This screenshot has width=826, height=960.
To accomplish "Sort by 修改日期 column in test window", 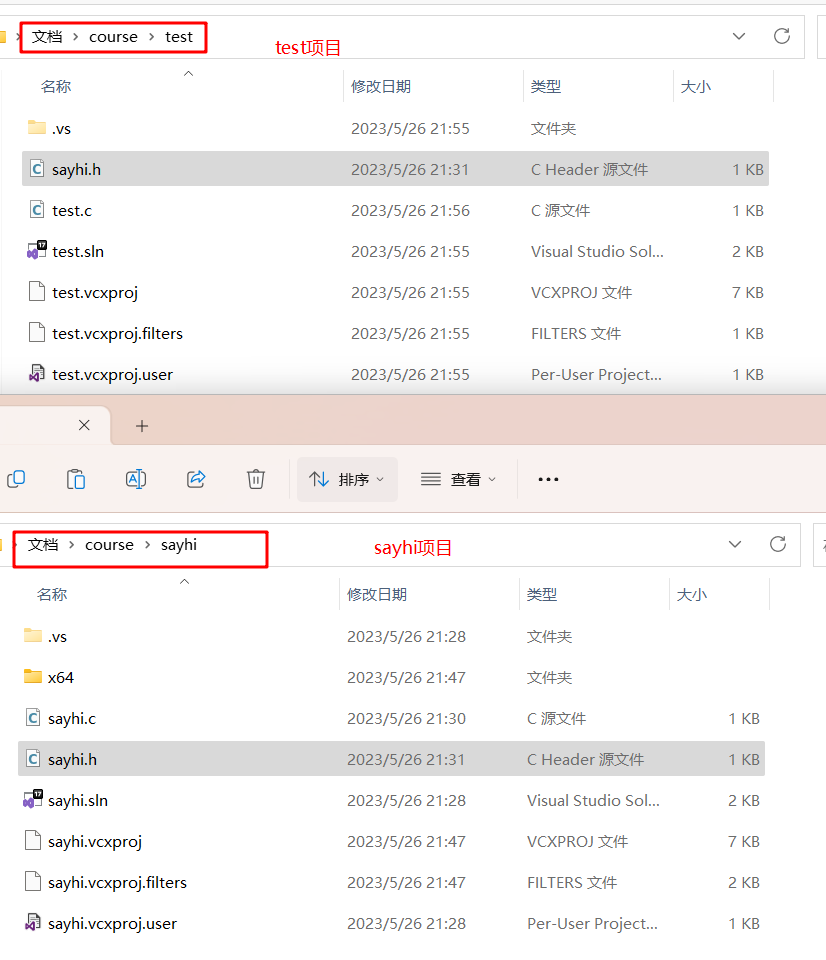I will (x=380, y=86).
